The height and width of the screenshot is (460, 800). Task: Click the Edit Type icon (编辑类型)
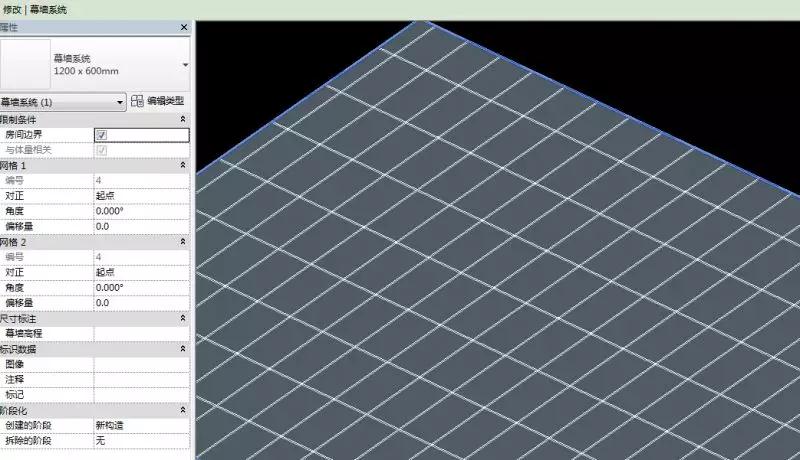click(x=137, y=101)
